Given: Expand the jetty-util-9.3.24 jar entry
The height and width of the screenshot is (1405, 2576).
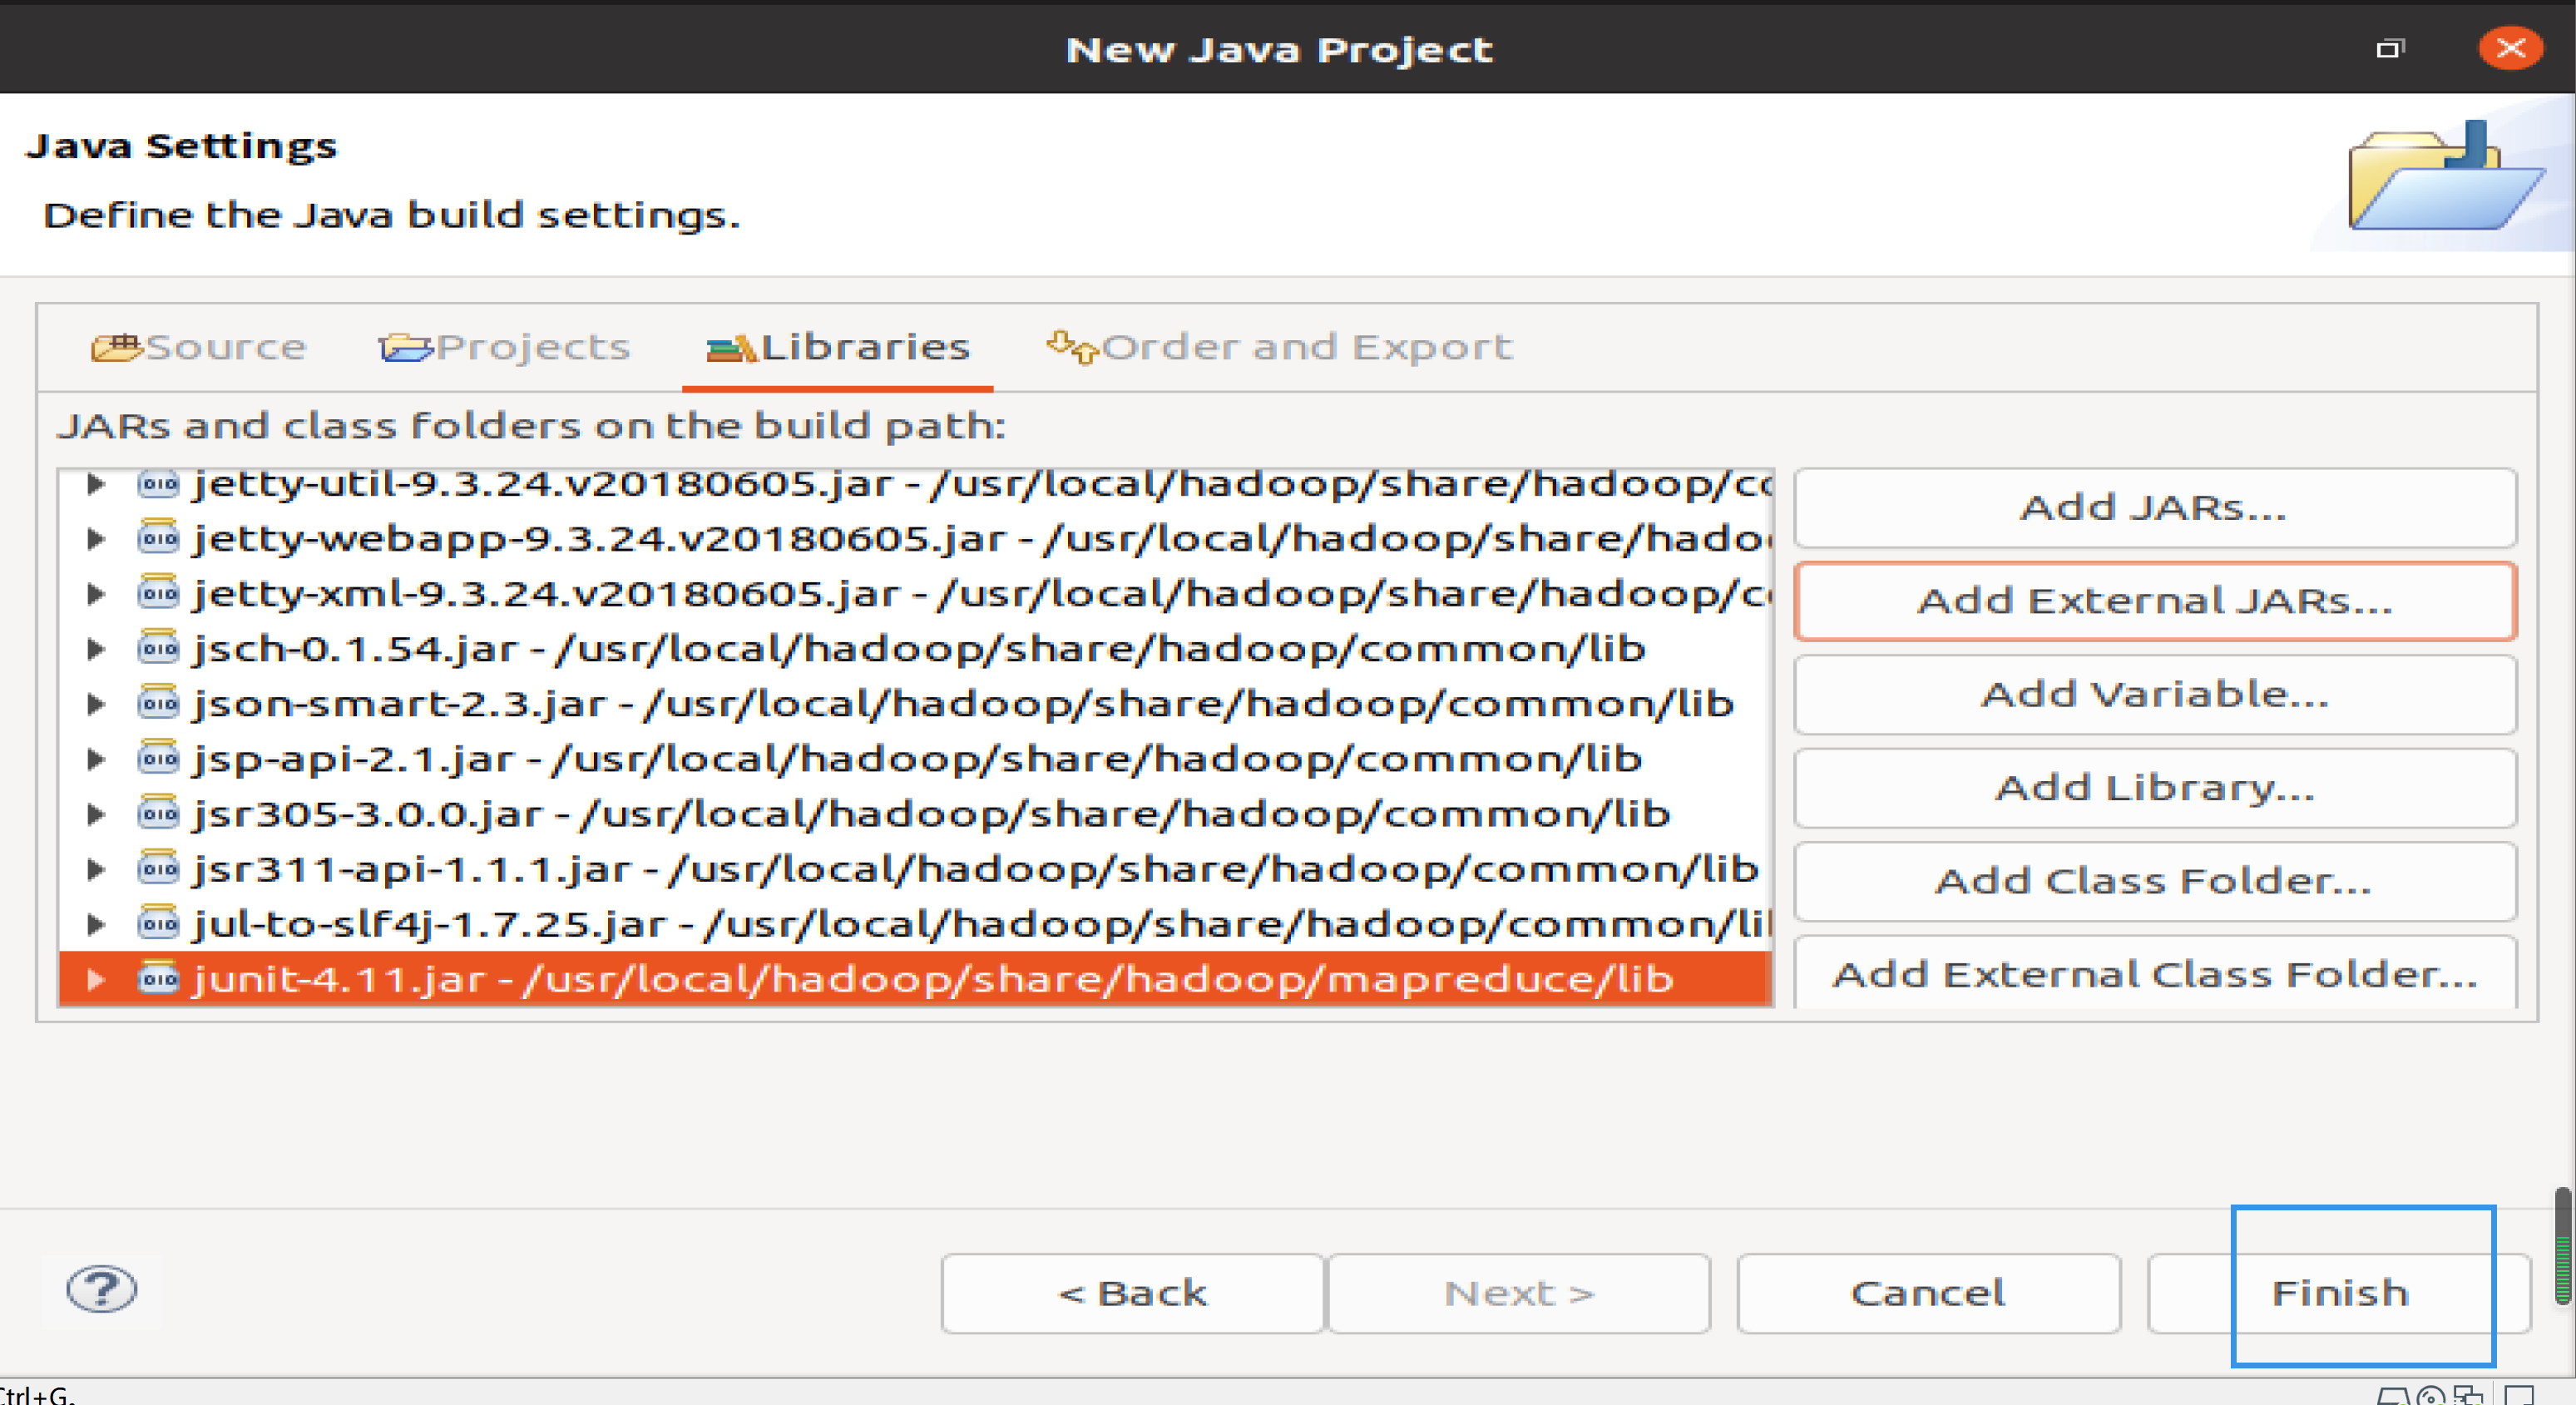Looking at the screenshot, I should click(96, 484).
